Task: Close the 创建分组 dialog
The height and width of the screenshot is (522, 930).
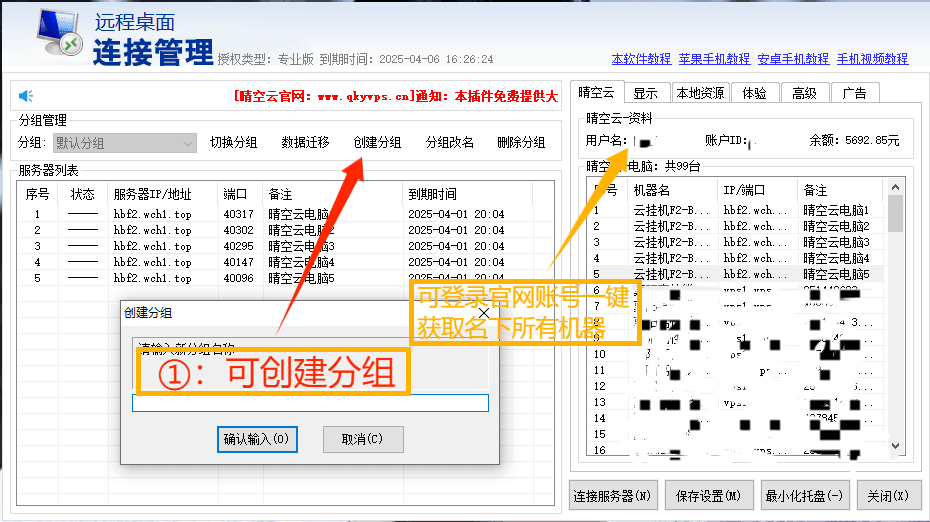Action: (484, 312)
